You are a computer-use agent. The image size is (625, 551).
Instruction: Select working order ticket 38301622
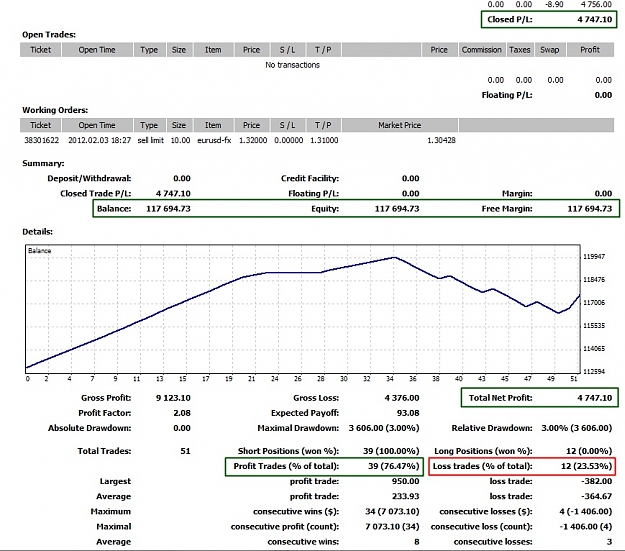[x=41, y=140]
